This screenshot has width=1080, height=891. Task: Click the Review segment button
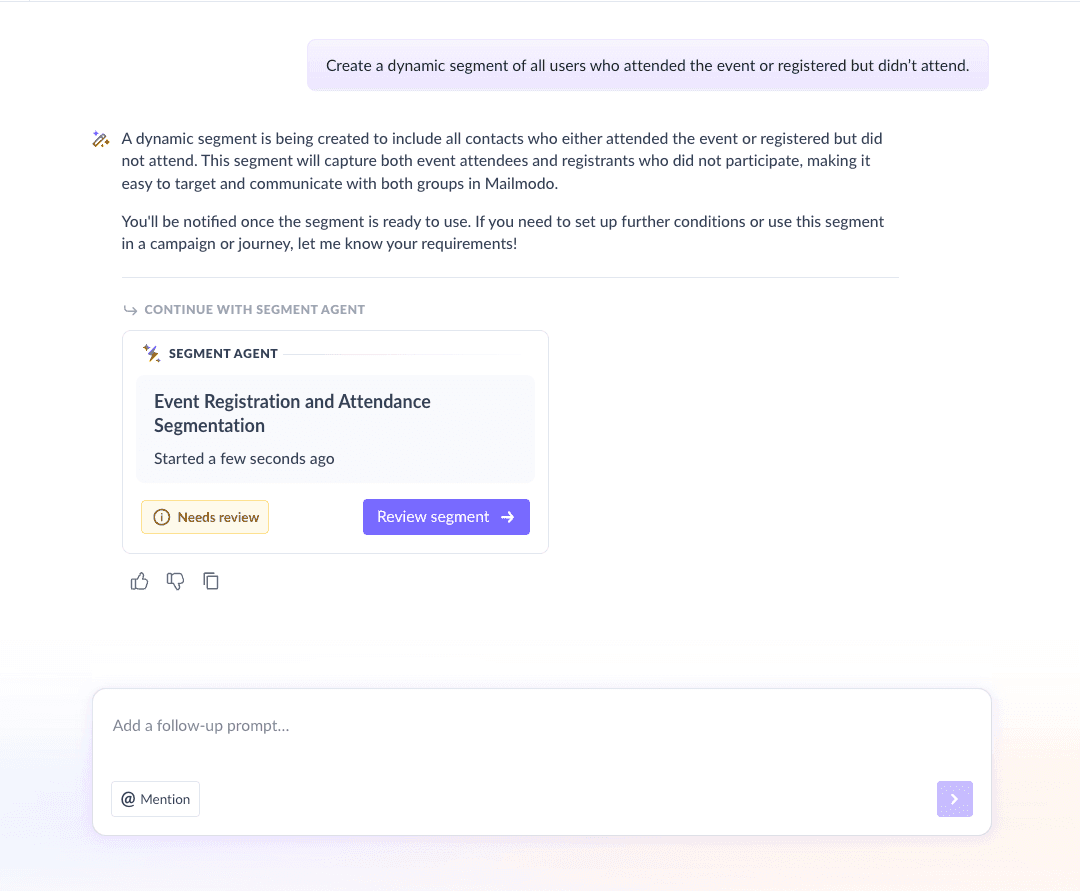coord(446,517)
